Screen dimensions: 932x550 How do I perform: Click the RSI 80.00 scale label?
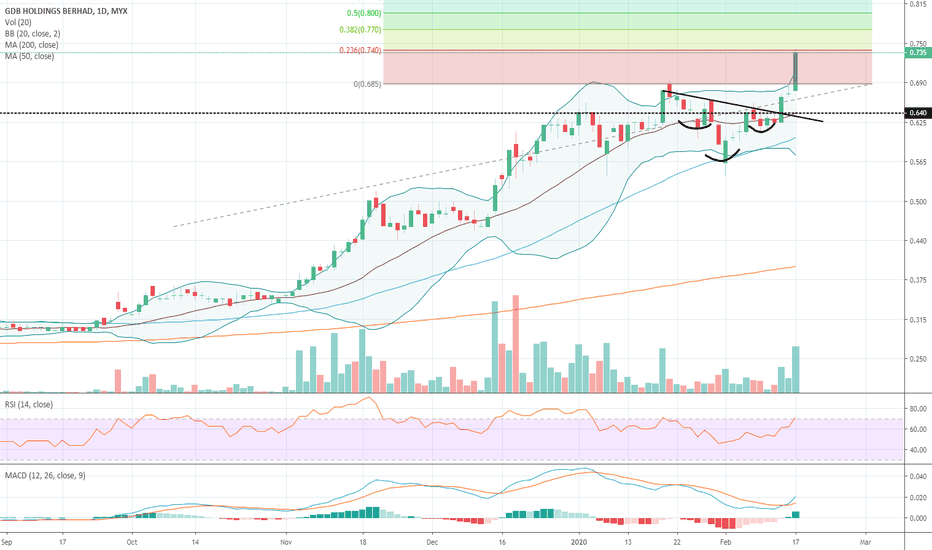click(918, 409)
